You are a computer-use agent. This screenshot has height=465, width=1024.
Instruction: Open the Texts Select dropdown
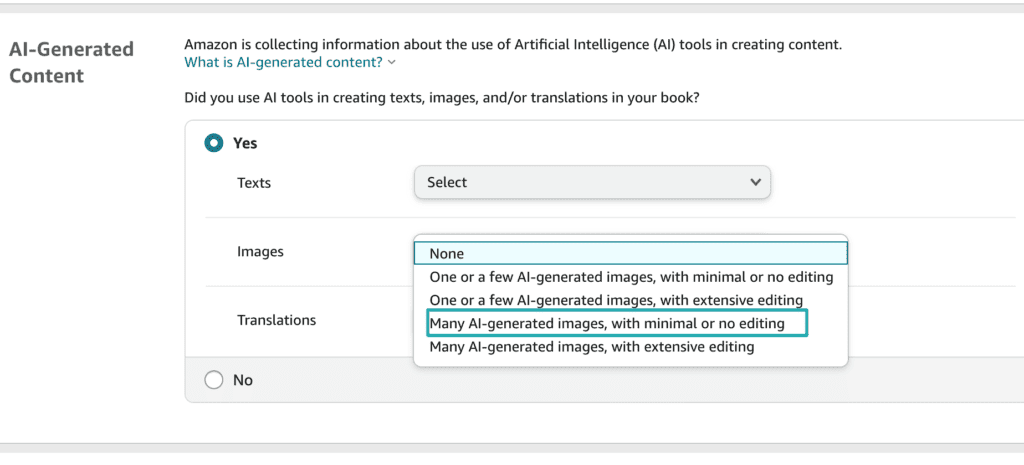click(592, 182)
